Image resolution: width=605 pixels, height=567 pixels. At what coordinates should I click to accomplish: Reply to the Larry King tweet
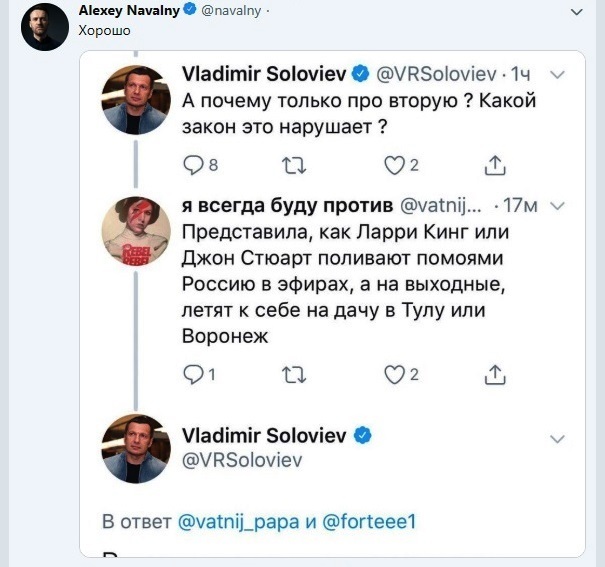click(x=194, y=374)
